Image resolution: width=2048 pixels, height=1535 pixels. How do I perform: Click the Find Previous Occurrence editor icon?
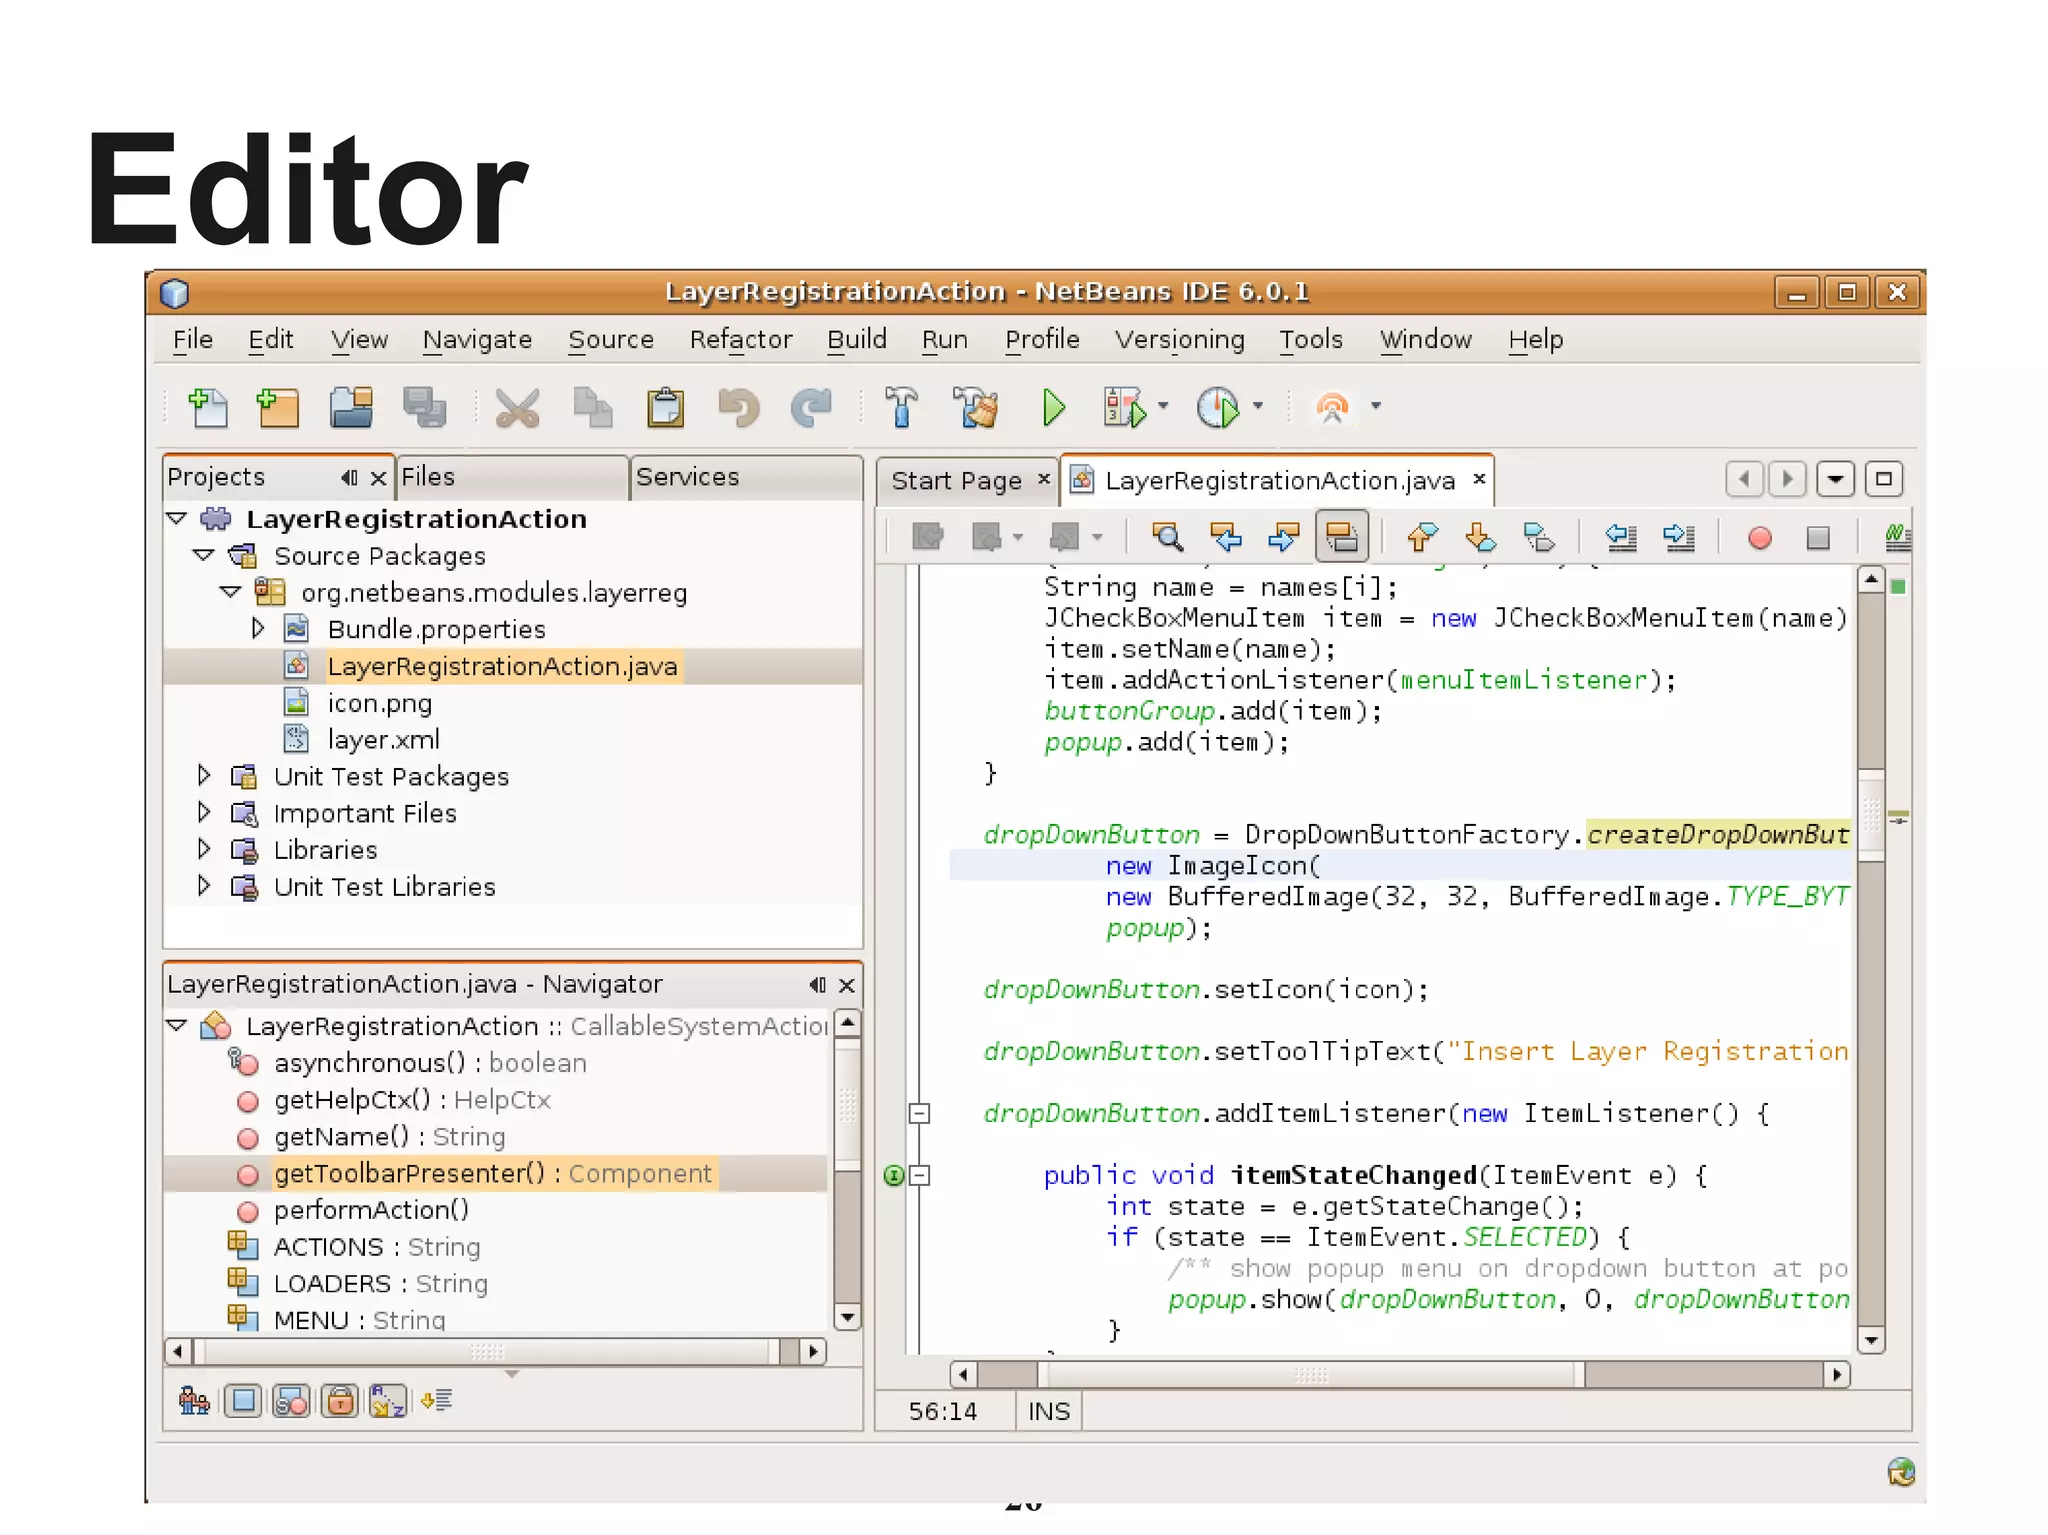(1226, 537)
